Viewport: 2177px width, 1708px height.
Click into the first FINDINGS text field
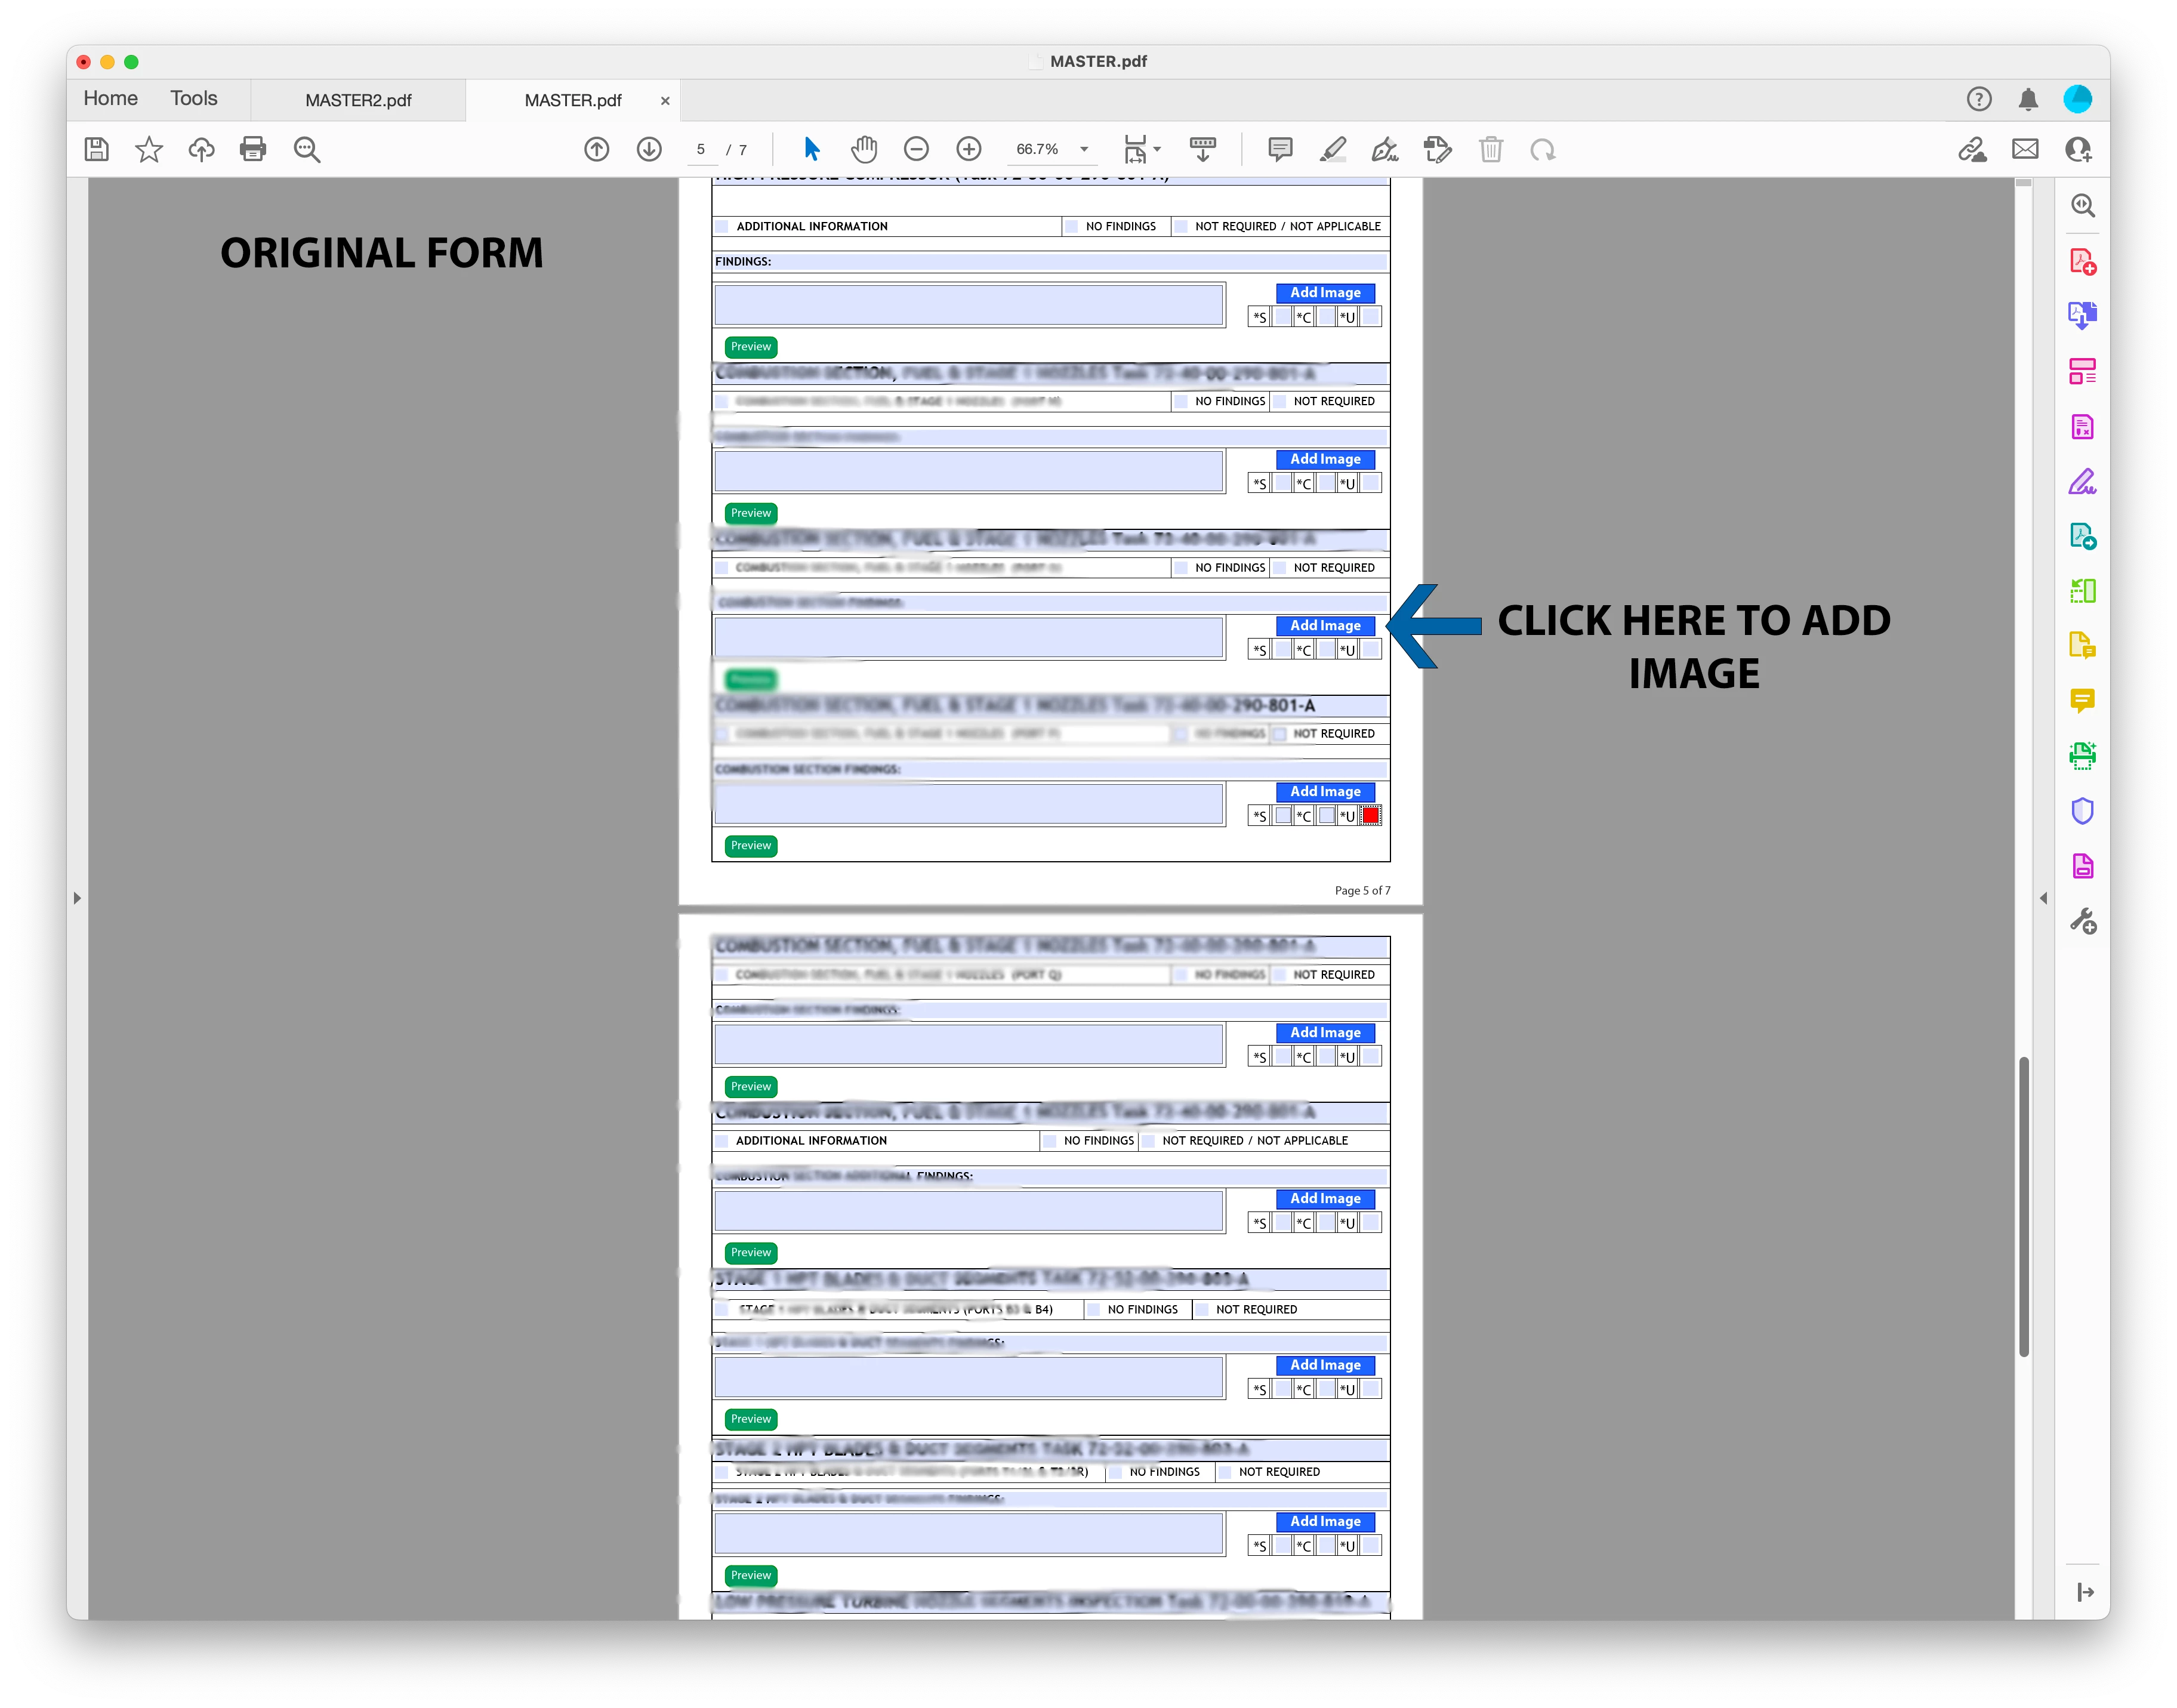tap(968, 305)
